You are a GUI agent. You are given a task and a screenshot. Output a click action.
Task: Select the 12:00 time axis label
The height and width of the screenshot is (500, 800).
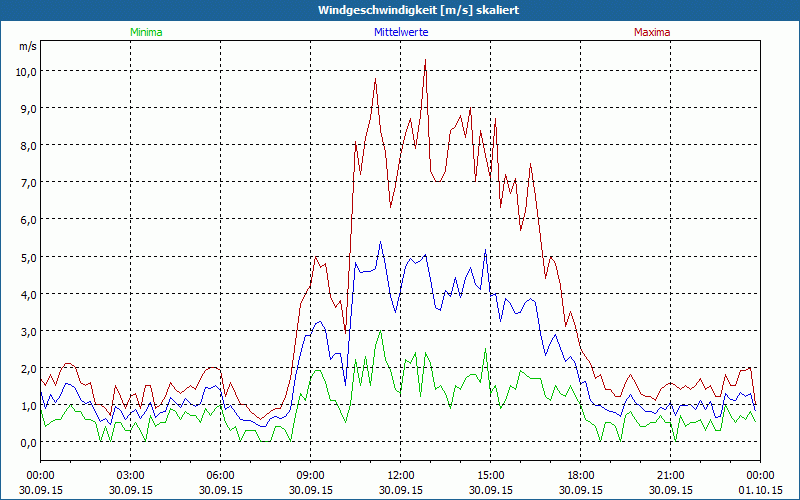click(x=401, y=475)
